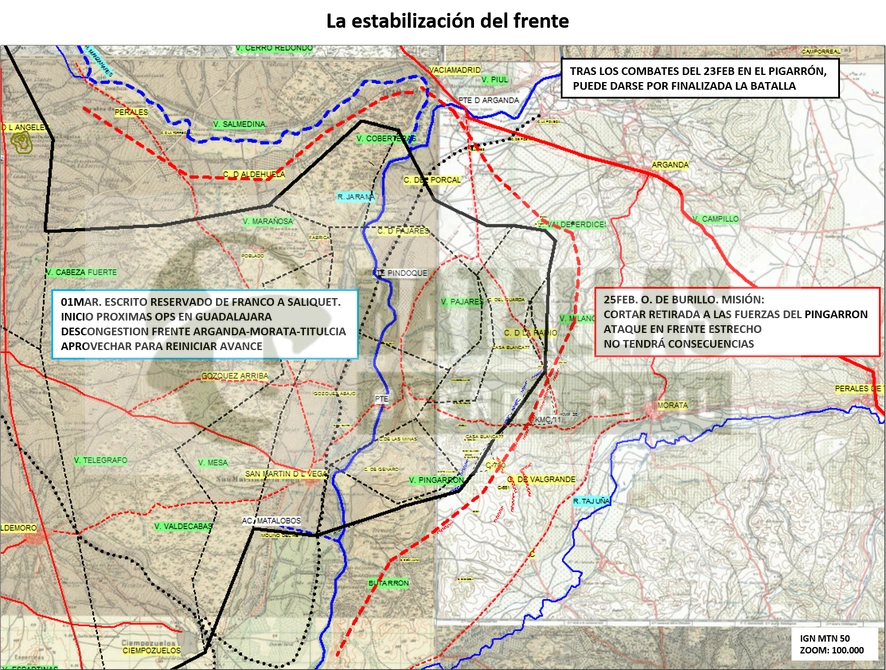Click the C. D ALDEHUELA label
Viewport: 886px width, 670px height.
(x=254, y=175)
